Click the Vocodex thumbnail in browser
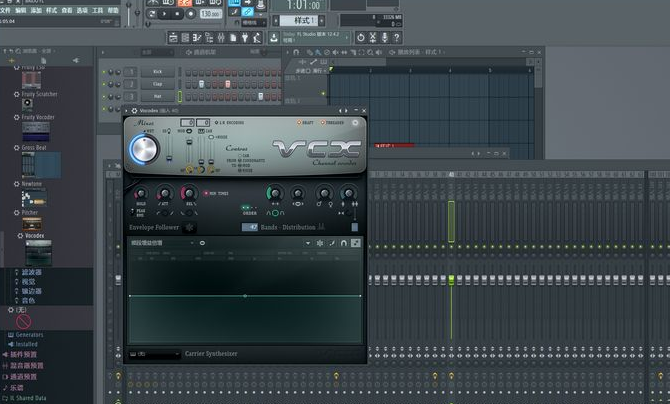This screenshot has height=404, width=670. 38,253
